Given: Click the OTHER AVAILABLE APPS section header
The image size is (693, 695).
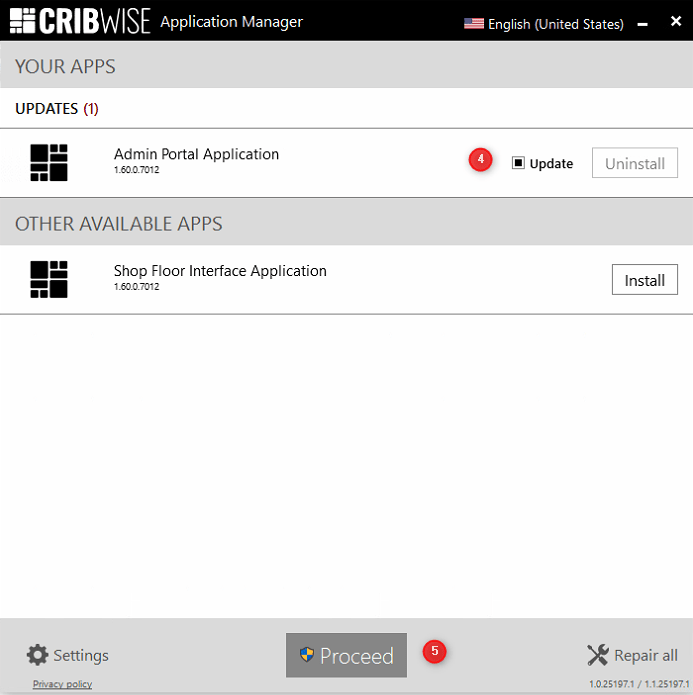Looking at the screenshot, I should tap(118, 223).
